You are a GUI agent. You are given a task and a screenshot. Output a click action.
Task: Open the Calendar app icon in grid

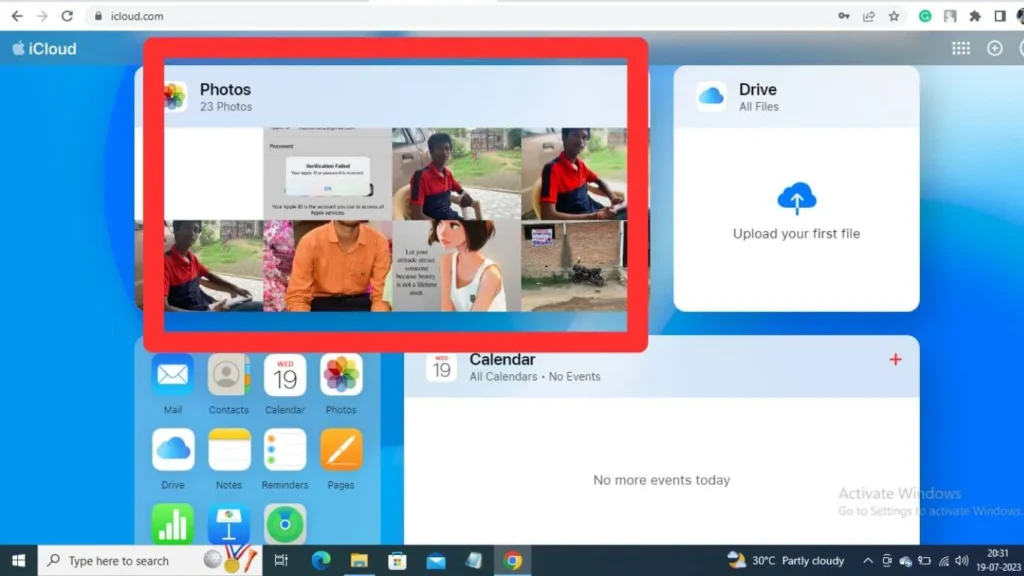pyautogui.click(x=285, y=375)
